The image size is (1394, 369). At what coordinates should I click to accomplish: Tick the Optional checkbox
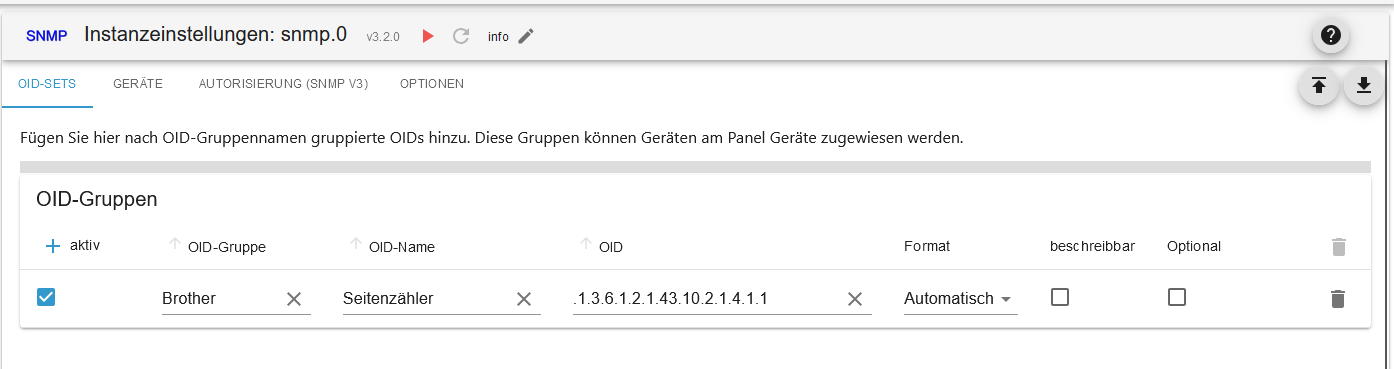[1177, 297]
